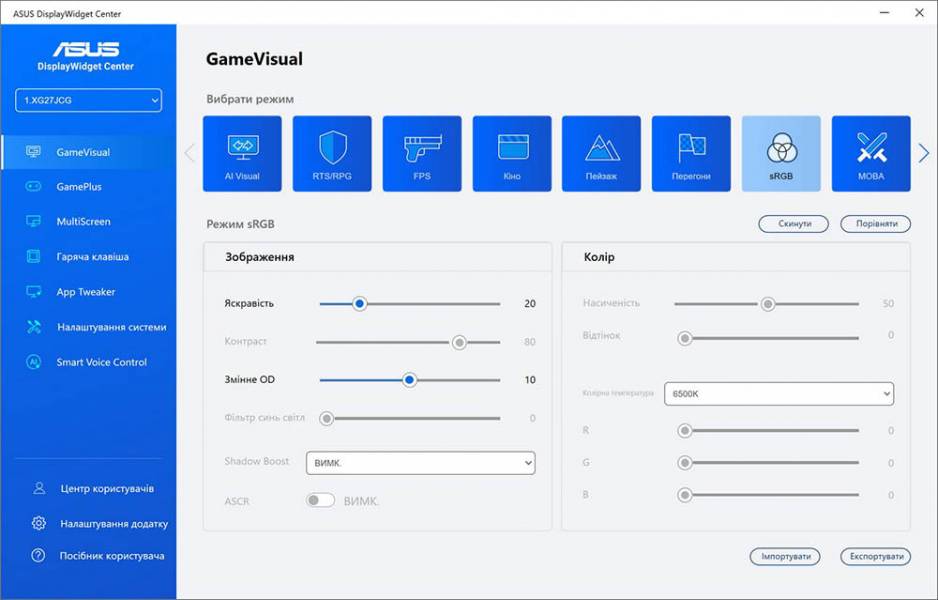
Task: Click the Змінне OD value 10
Action: click(530, 380)
